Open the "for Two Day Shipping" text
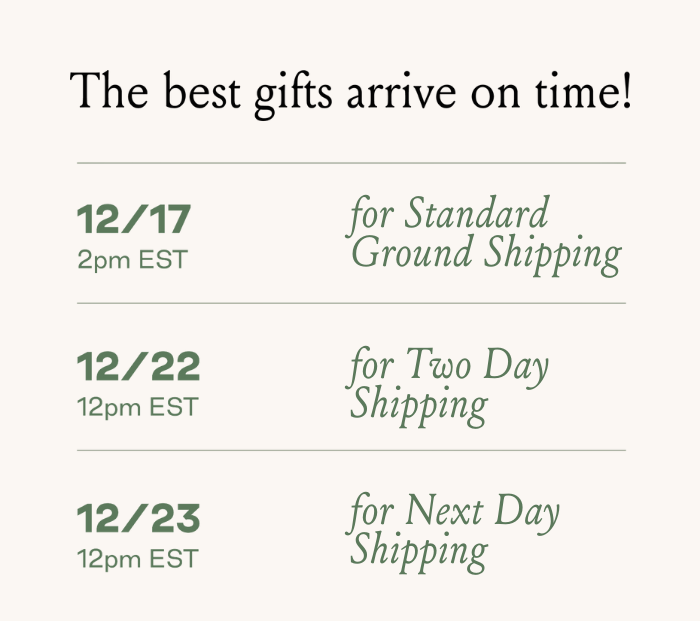The image size is (700, 621). [x=449, y=385]
